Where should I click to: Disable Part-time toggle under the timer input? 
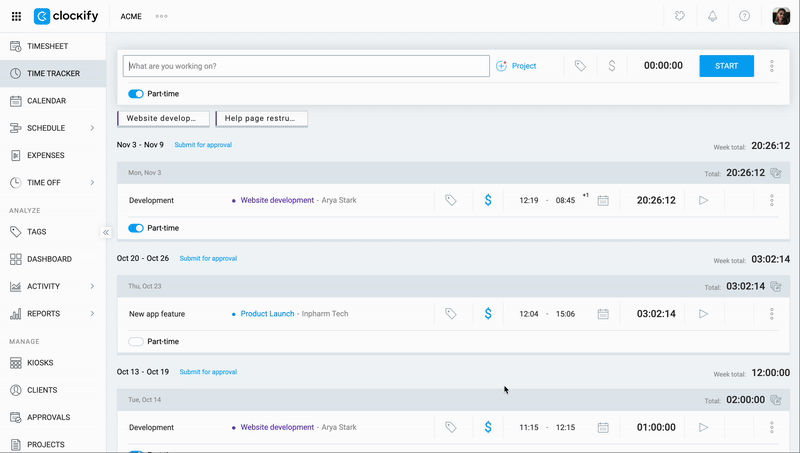coord(136,94)
